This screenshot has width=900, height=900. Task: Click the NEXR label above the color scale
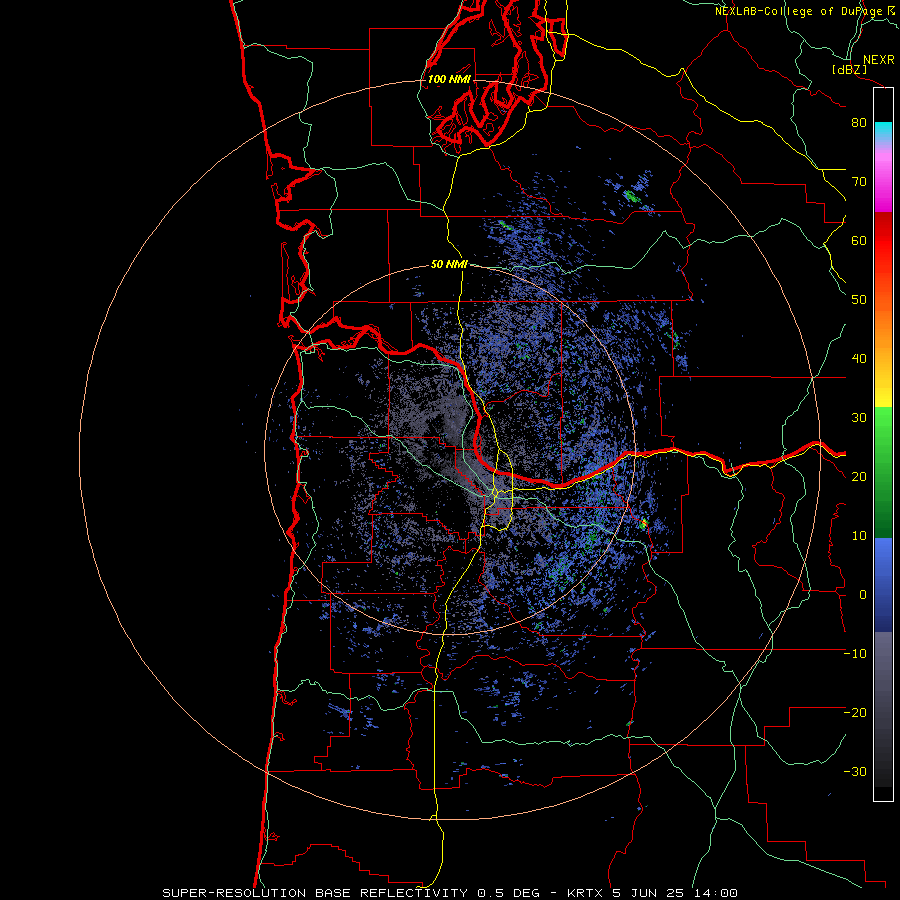coord(878,60)
